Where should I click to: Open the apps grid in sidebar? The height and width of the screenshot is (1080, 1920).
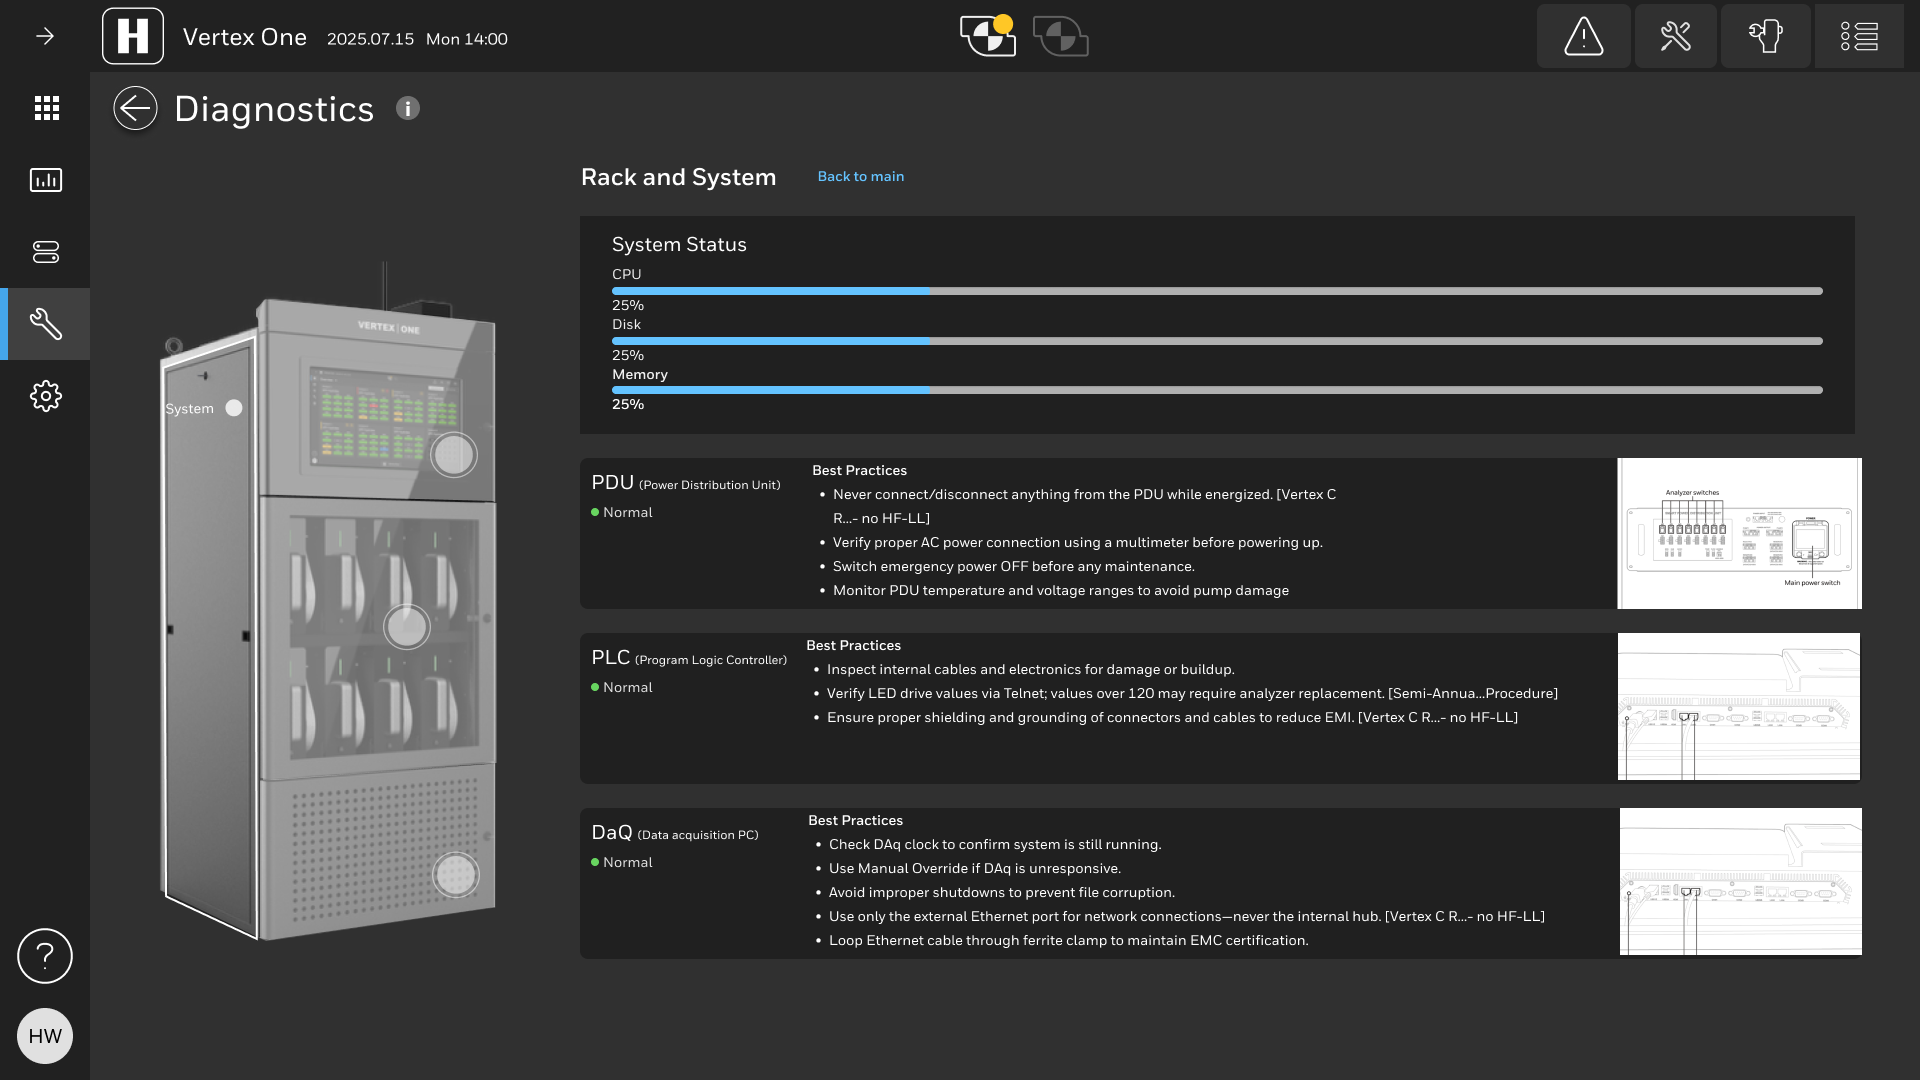pyautogui.click(x=46, y=108)
